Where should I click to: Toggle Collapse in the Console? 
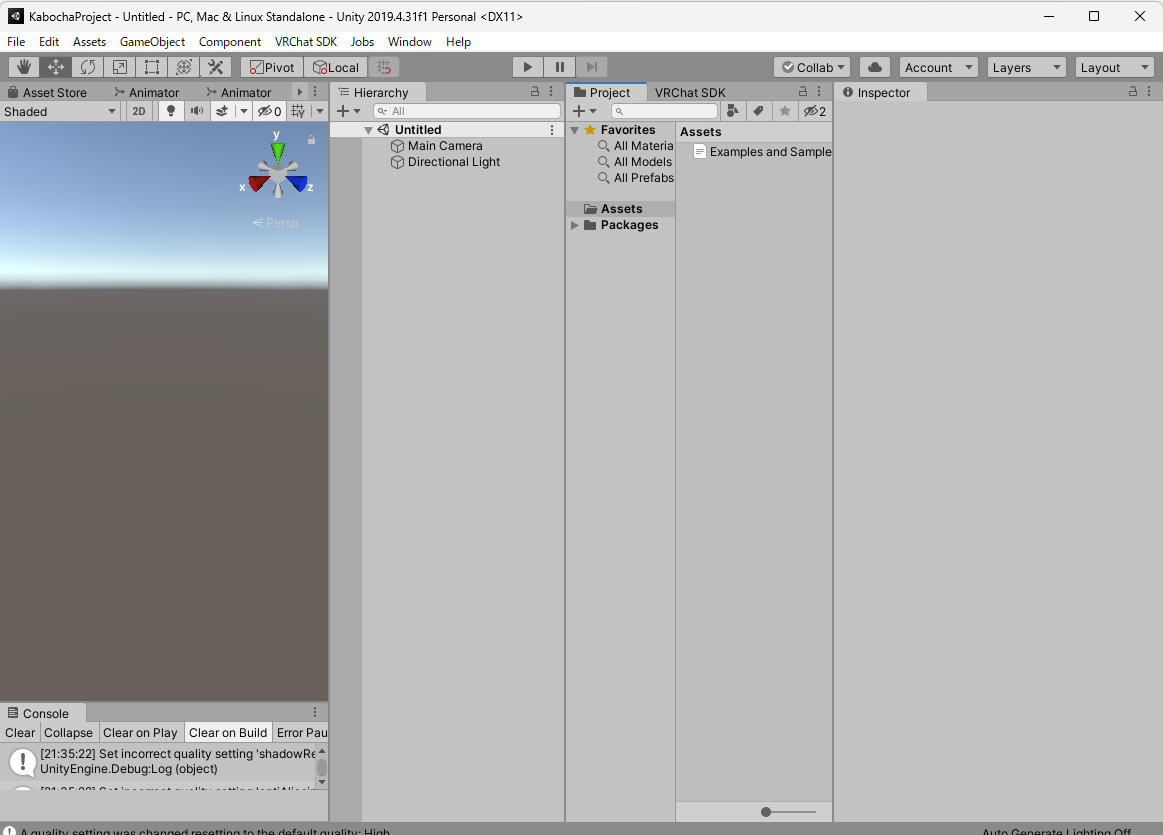(68, 733)
